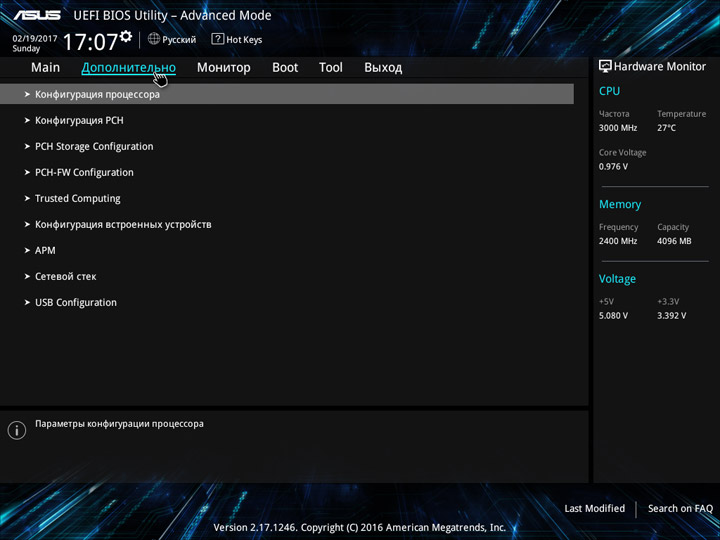
Task: Click CPU temperature value 27°C
Action: coord(666,128)
